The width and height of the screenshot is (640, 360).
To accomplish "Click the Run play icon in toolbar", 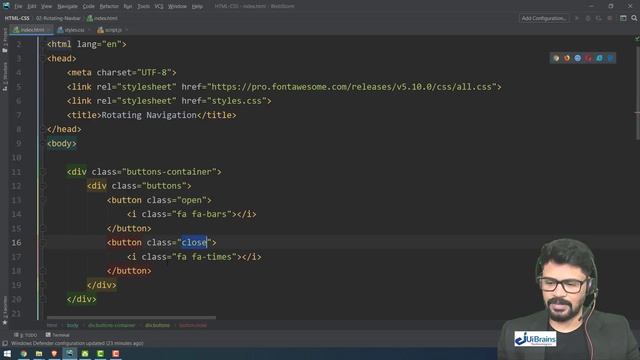I will point(577,18).
